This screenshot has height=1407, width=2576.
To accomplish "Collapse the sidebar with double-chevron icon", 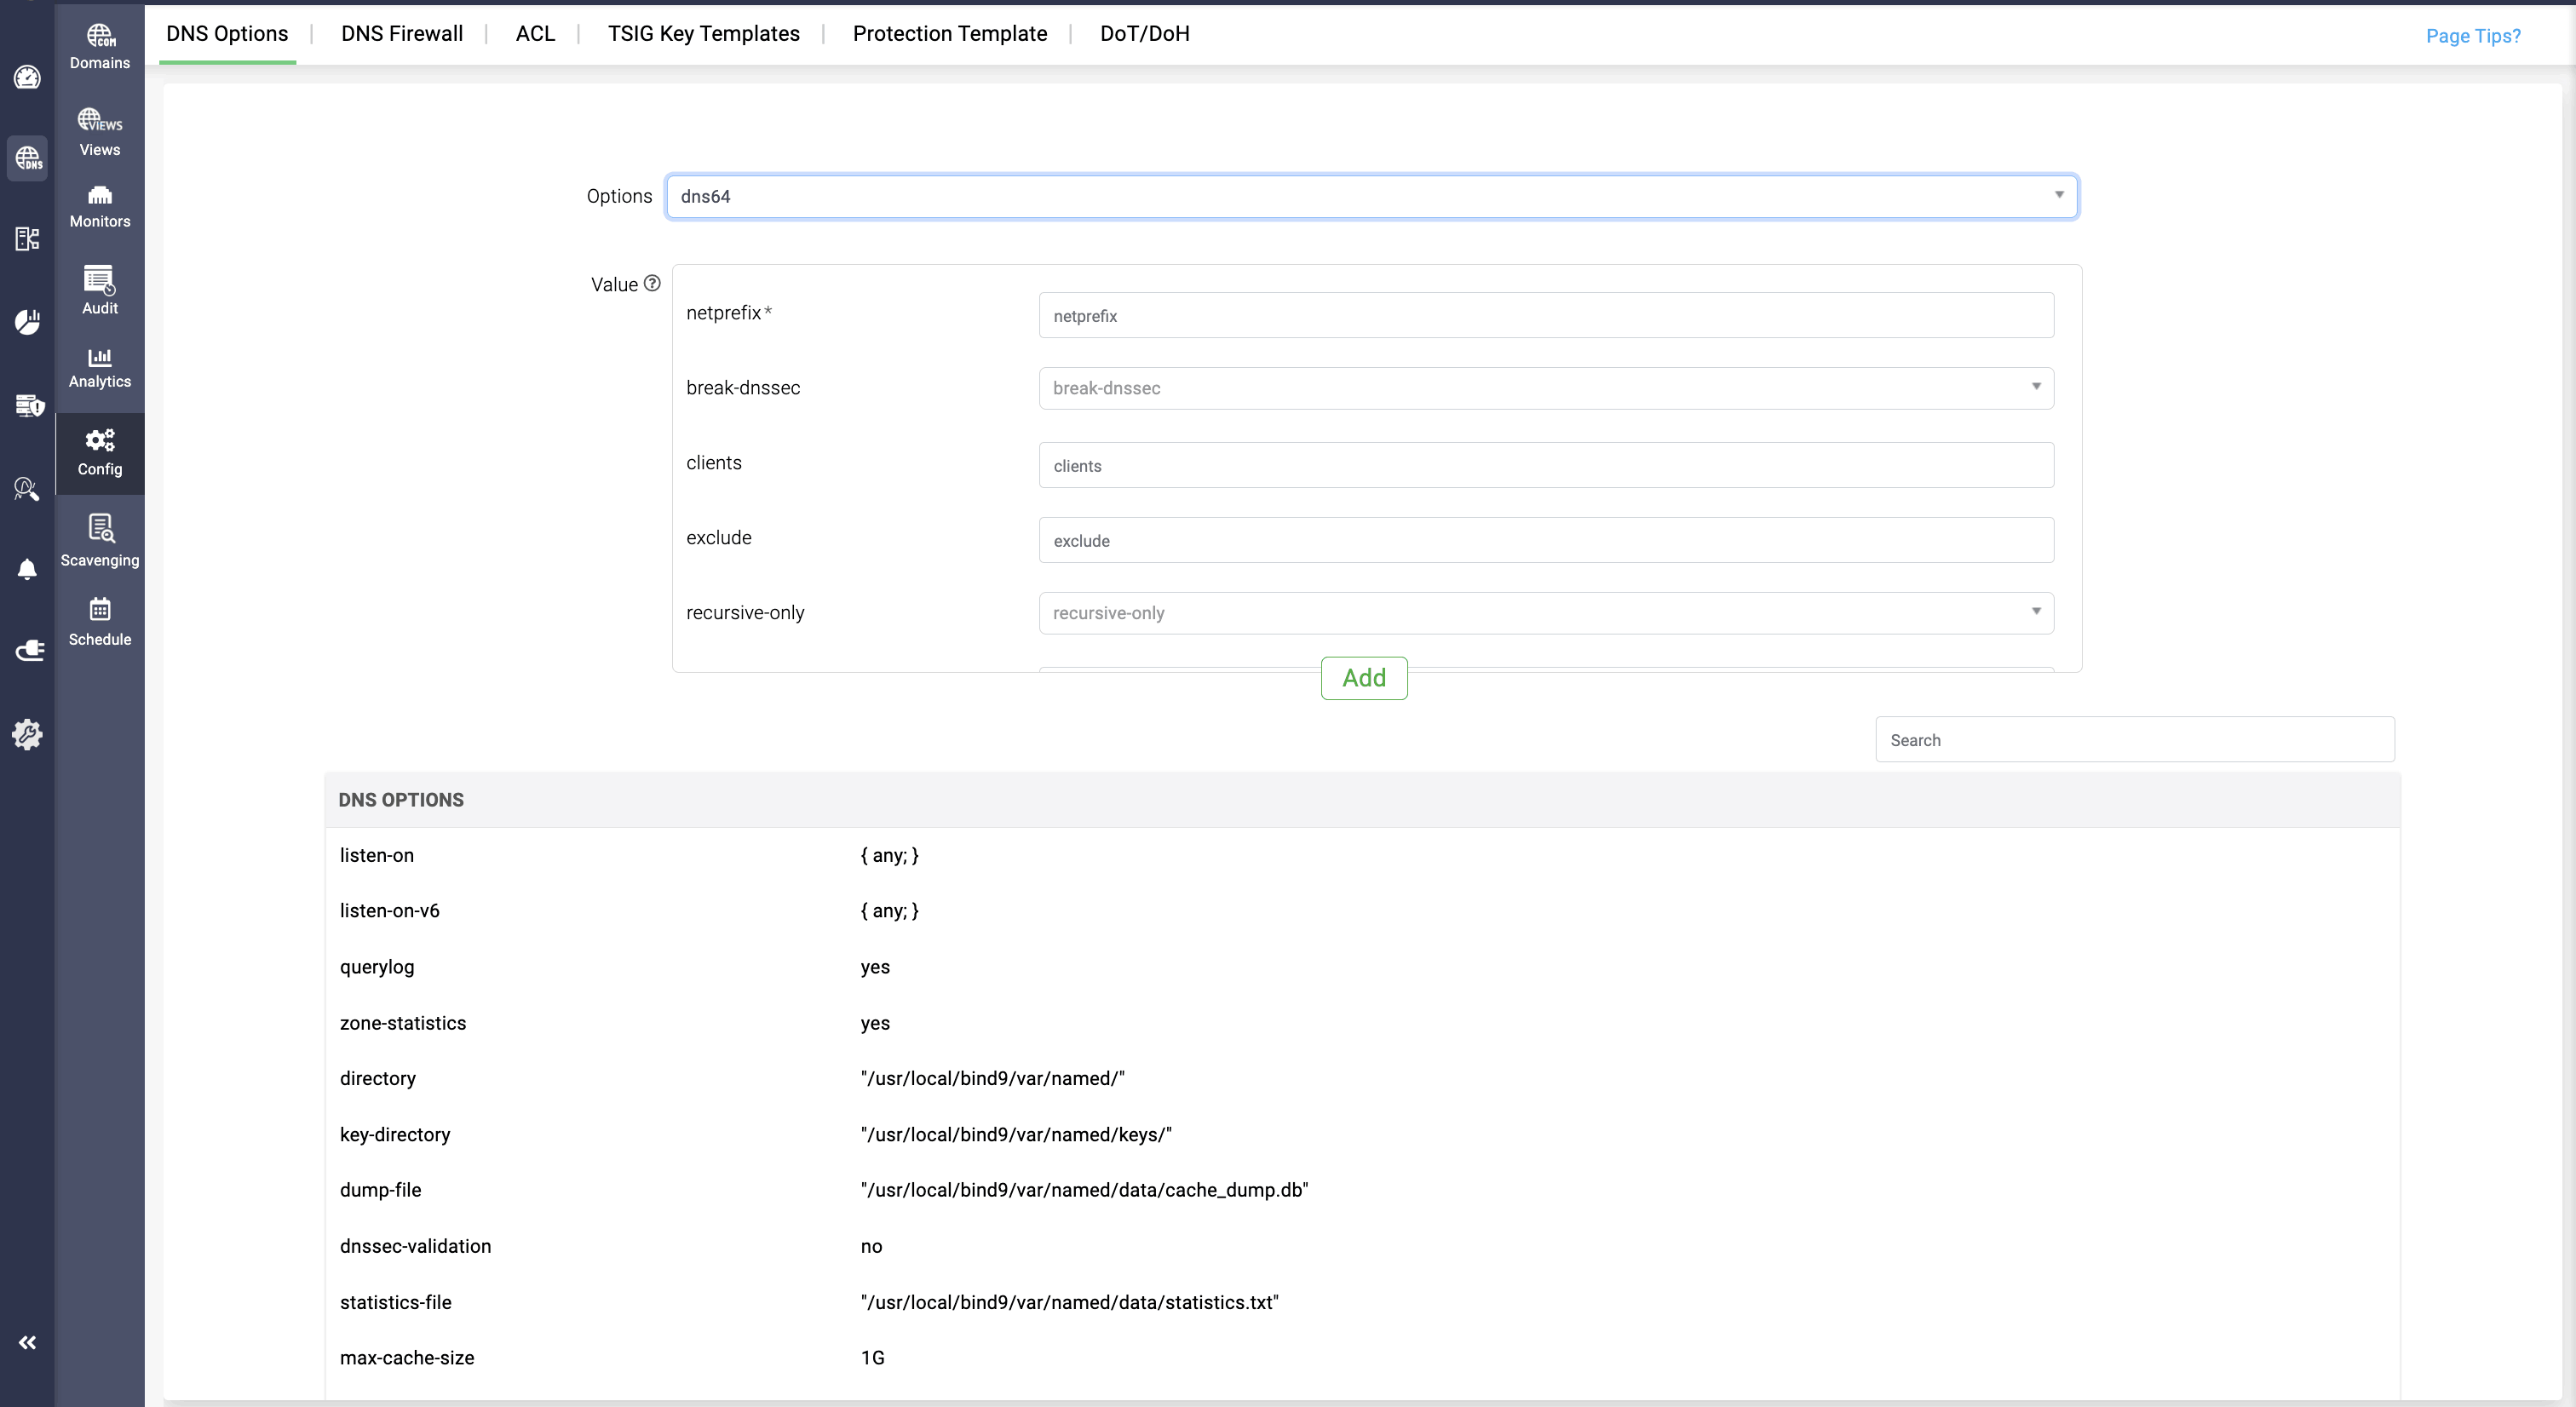I will 27,1342.
